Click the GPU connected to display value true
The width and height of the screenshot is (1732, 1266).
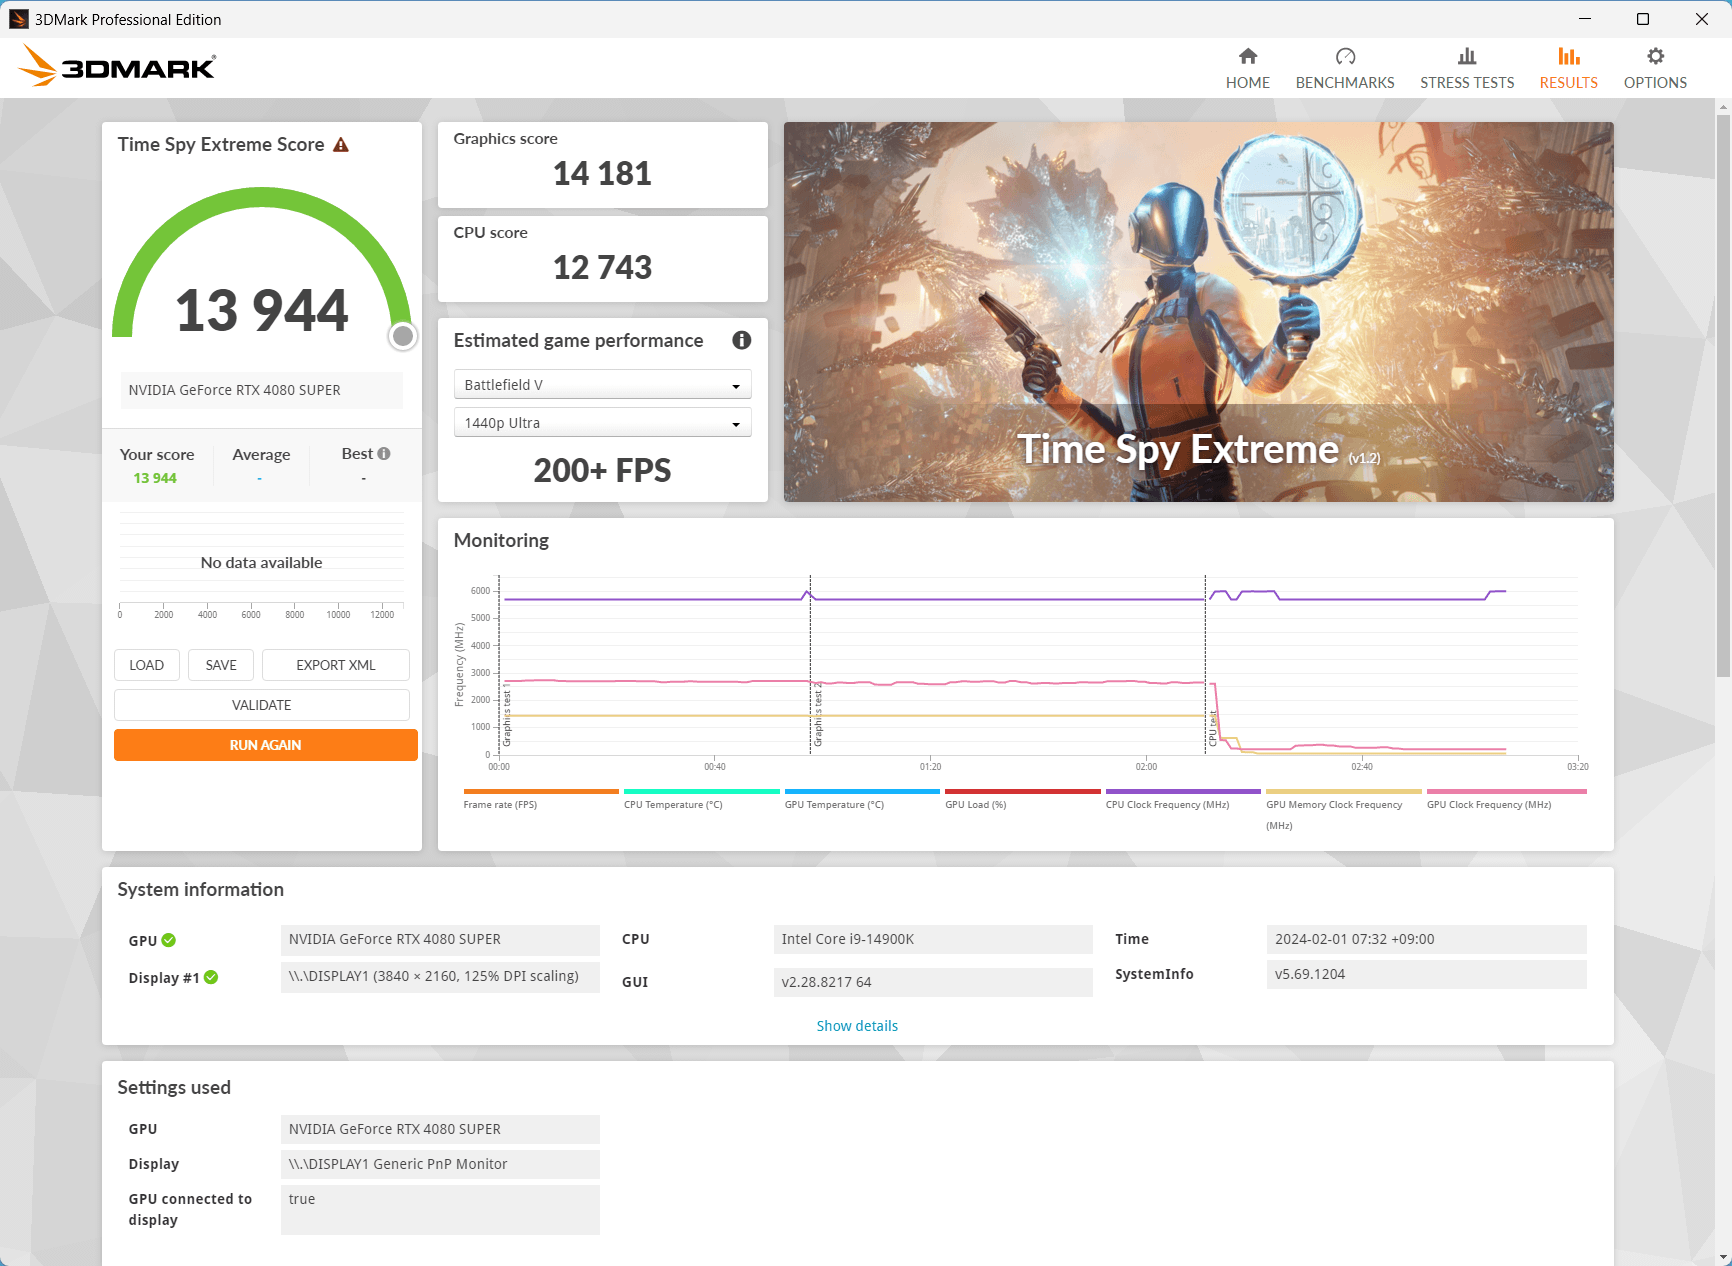coord(440,1210)
